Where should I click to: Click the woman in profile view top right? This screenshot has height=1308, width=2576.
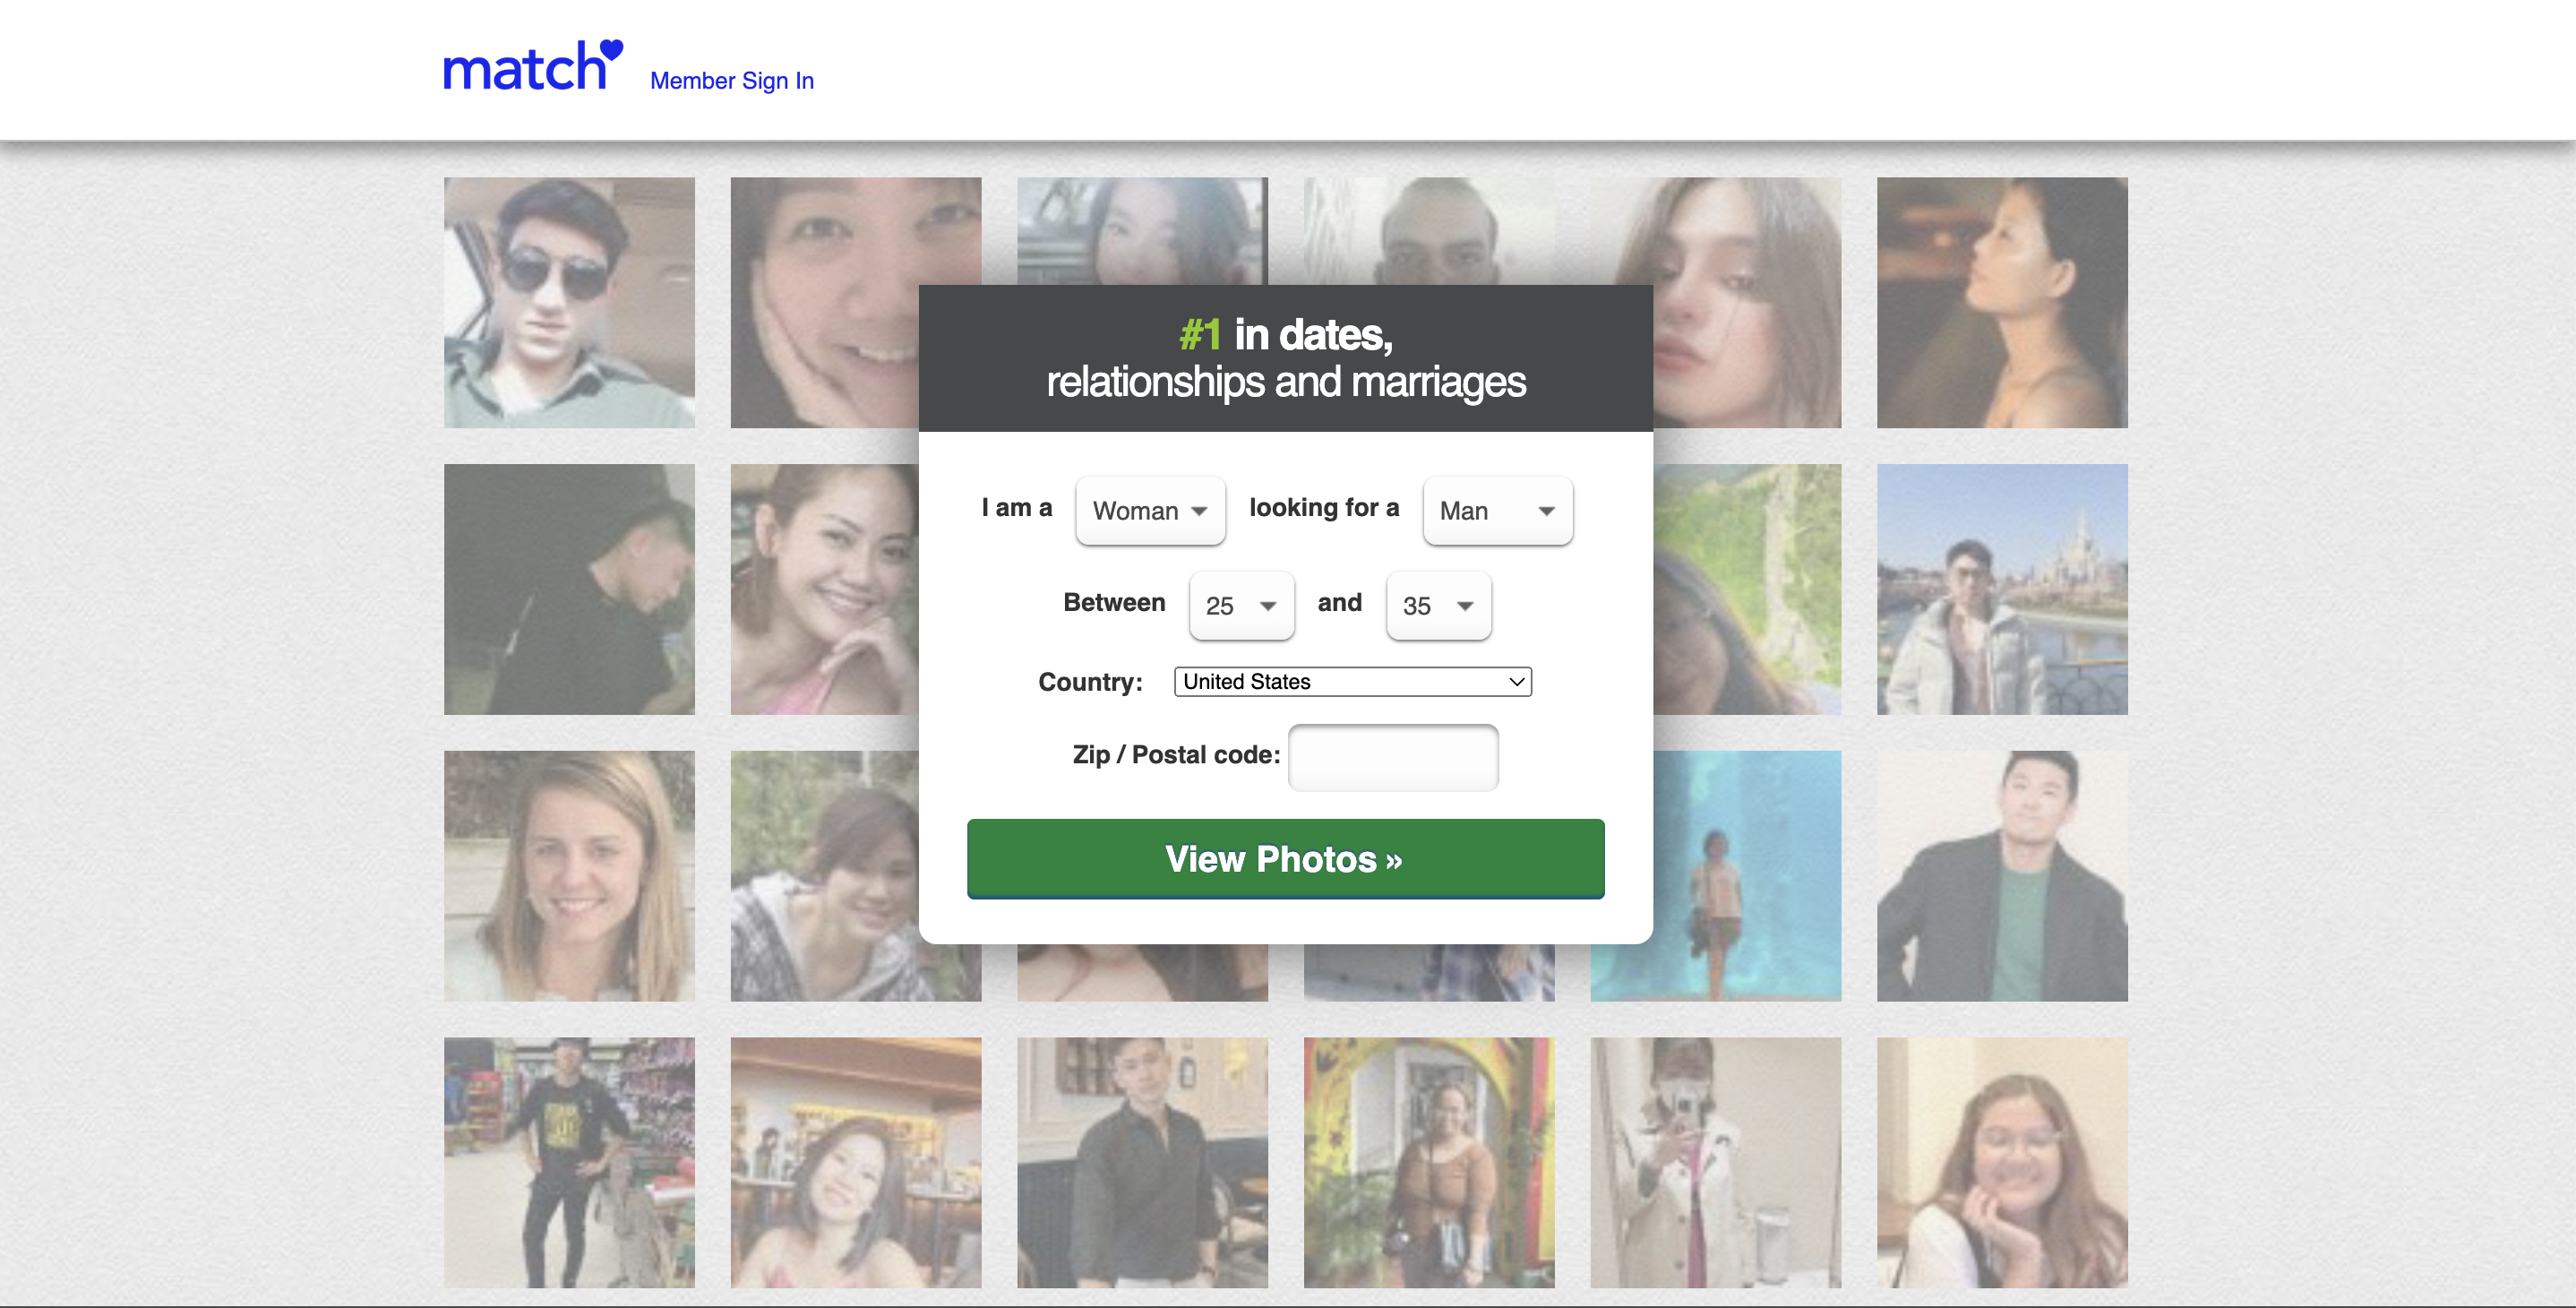[2002, 302]
